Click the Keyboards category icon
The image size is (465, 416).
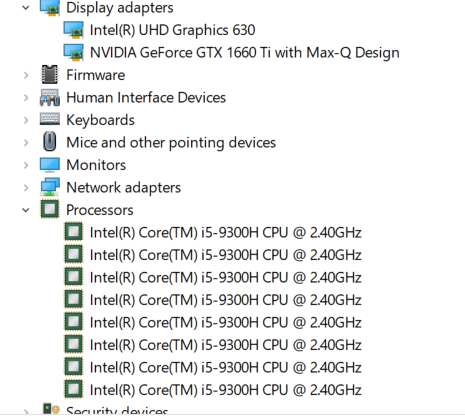[50, 119]
